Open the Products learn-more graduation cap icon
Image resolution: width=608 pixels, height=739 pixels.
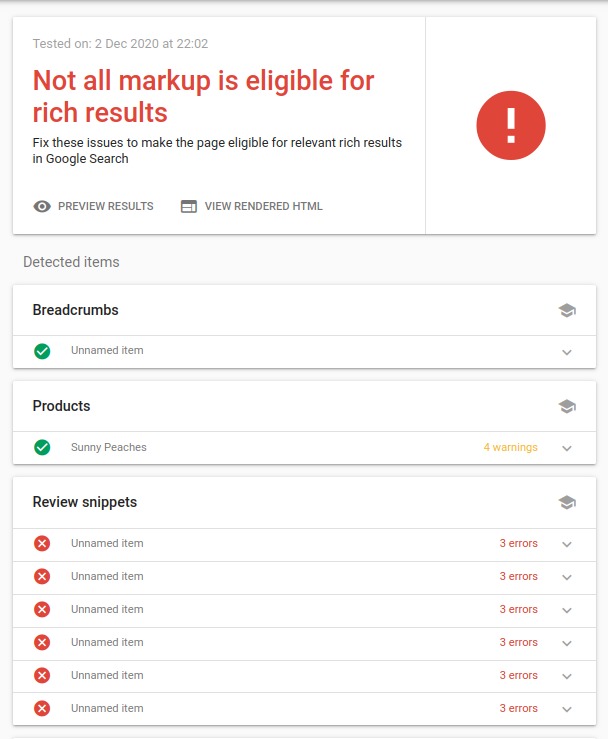[567, 406]
